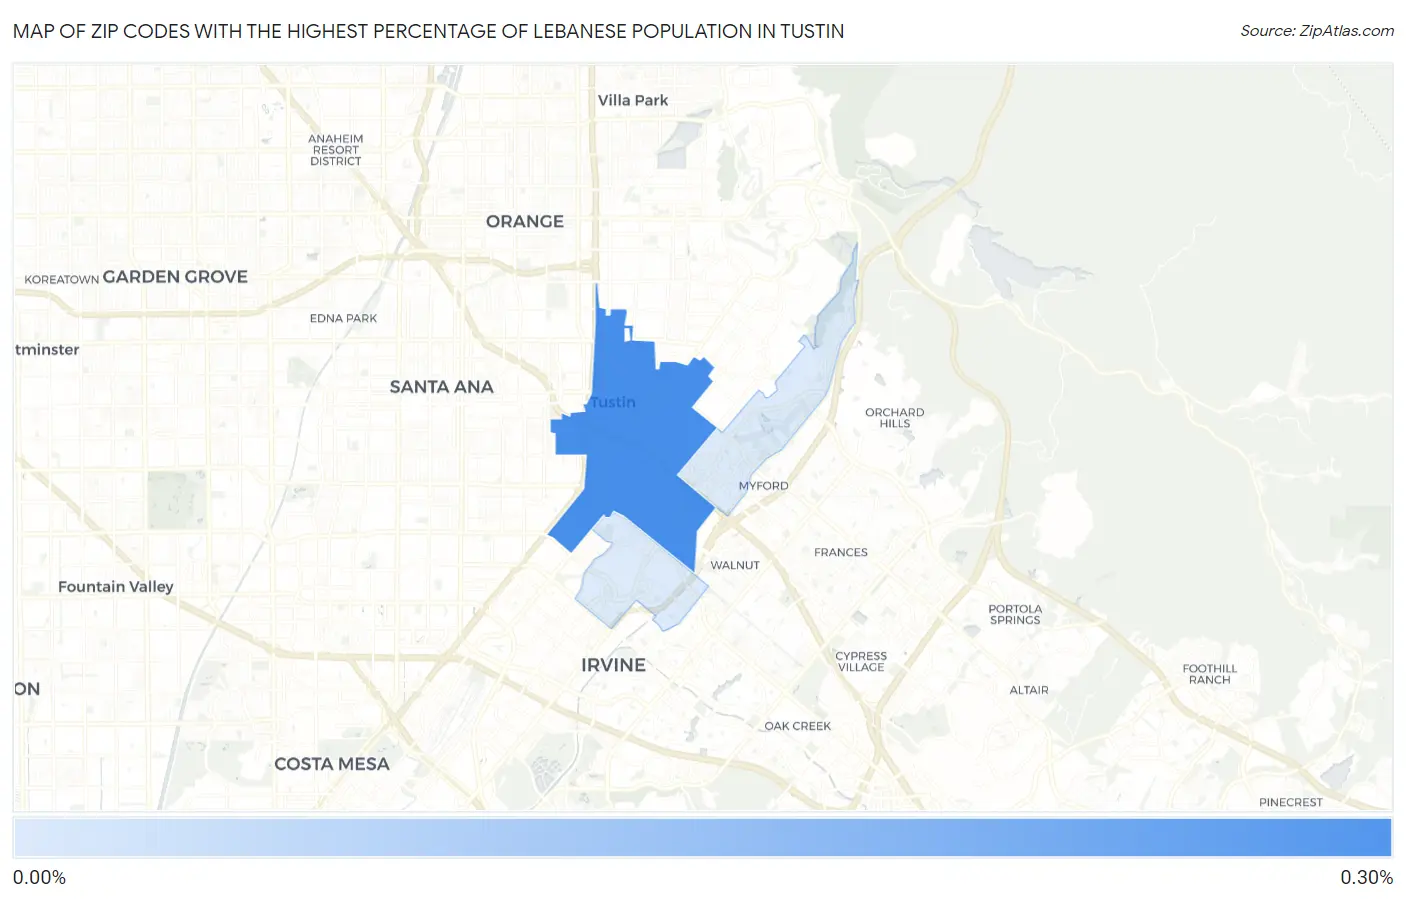The width and height of the screenshot is (1406, 899).
Task: Click the ORANGE city label
Action: (x=525, y=221)
